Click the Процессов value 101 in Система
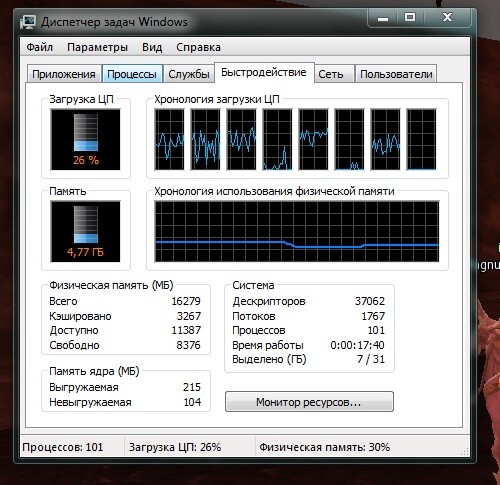The height and width of the screenshot is (485, 500). point(376,330)
